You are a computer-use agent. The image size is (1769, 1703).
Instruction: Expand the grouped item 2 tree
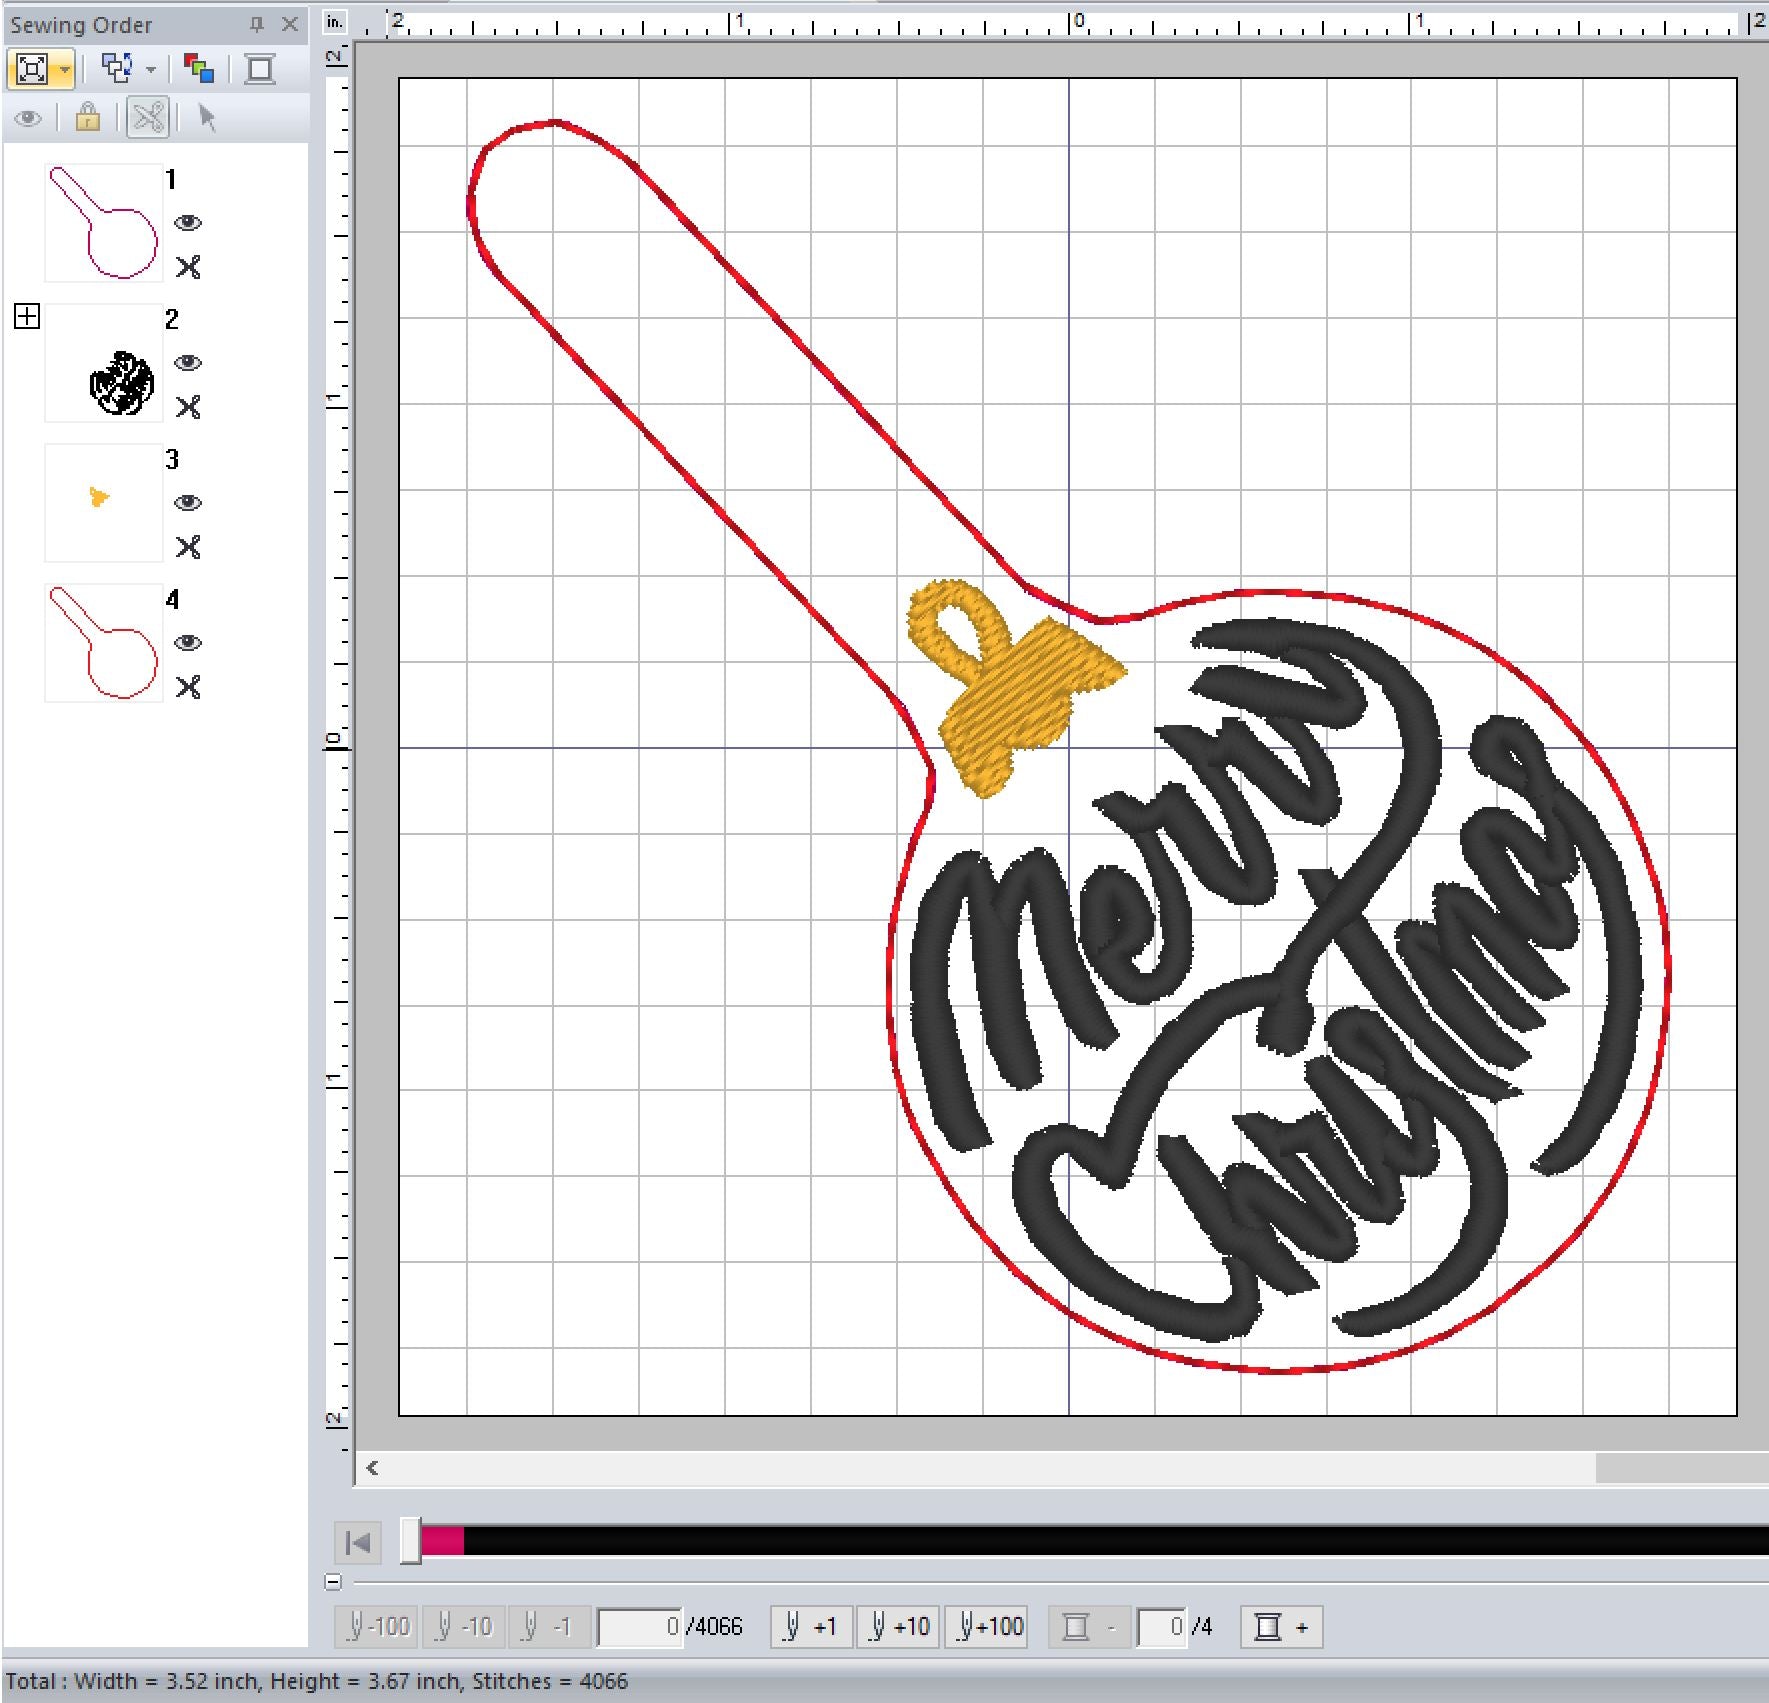coord(27,317)
